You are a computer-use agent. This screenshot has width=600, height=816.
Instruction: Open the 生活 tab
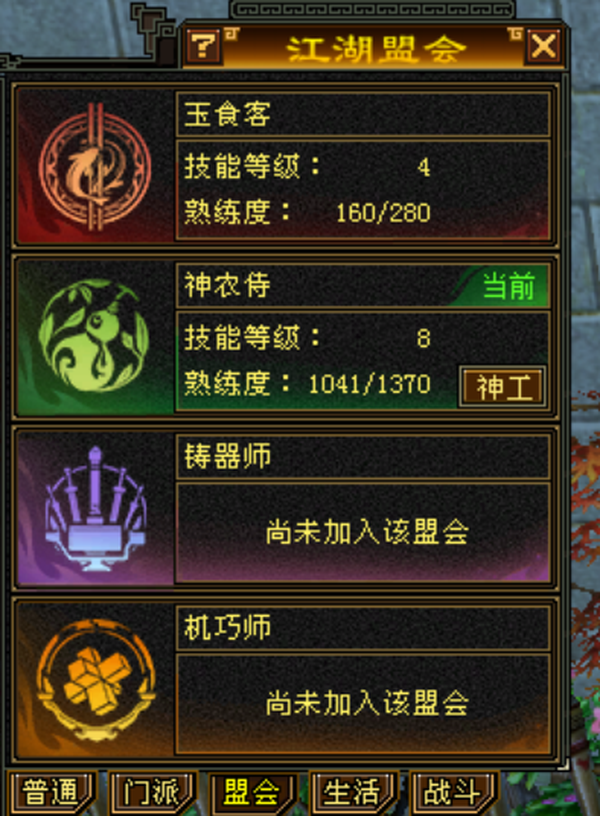(x=353, y=794)
